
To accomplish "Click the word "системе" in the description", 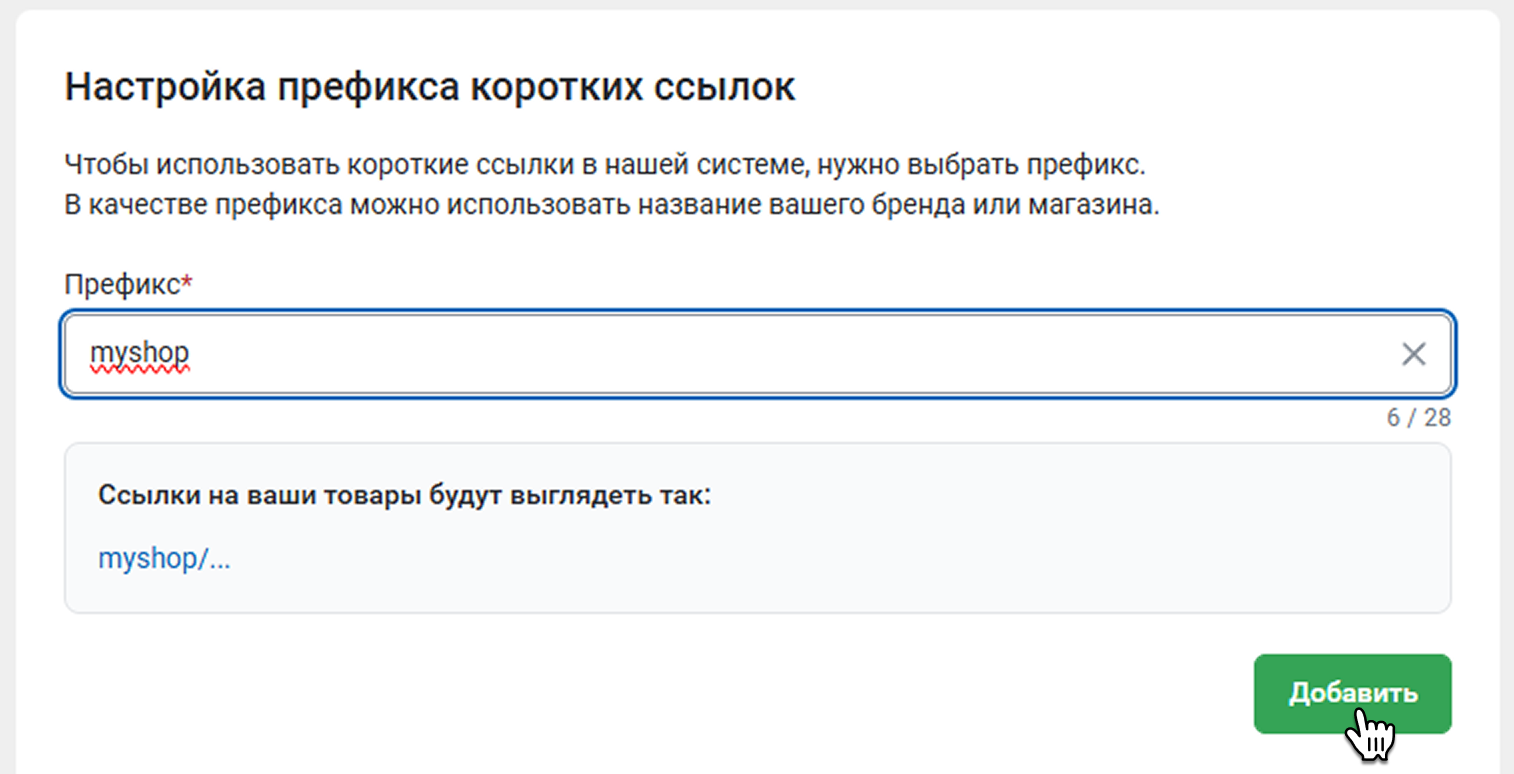I will point(736,164).
